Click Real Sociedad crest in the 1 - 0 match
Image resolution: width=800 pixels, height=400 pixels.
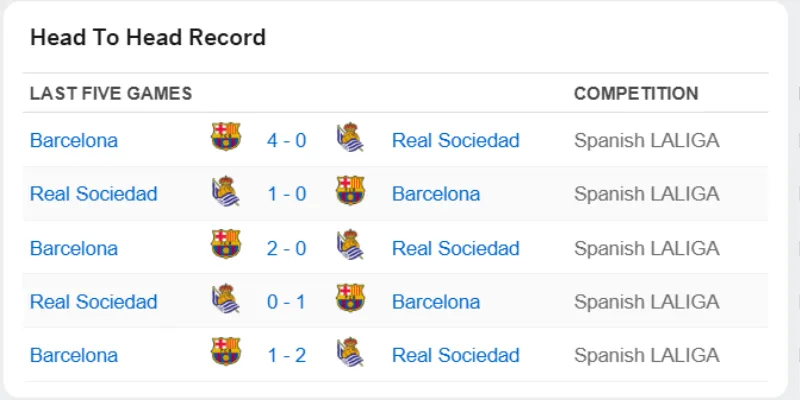(226, 190)
